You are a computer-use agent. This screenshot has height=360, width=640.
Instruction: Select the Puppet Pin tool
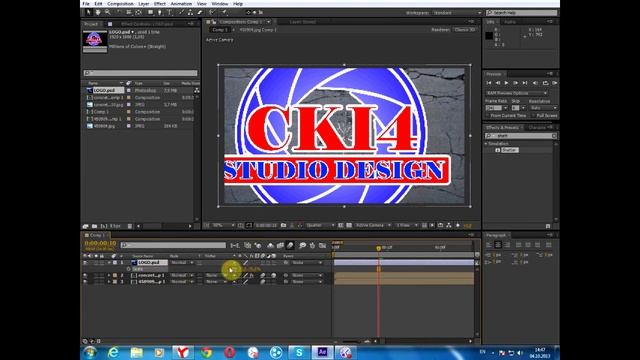(x=224, y=13)
